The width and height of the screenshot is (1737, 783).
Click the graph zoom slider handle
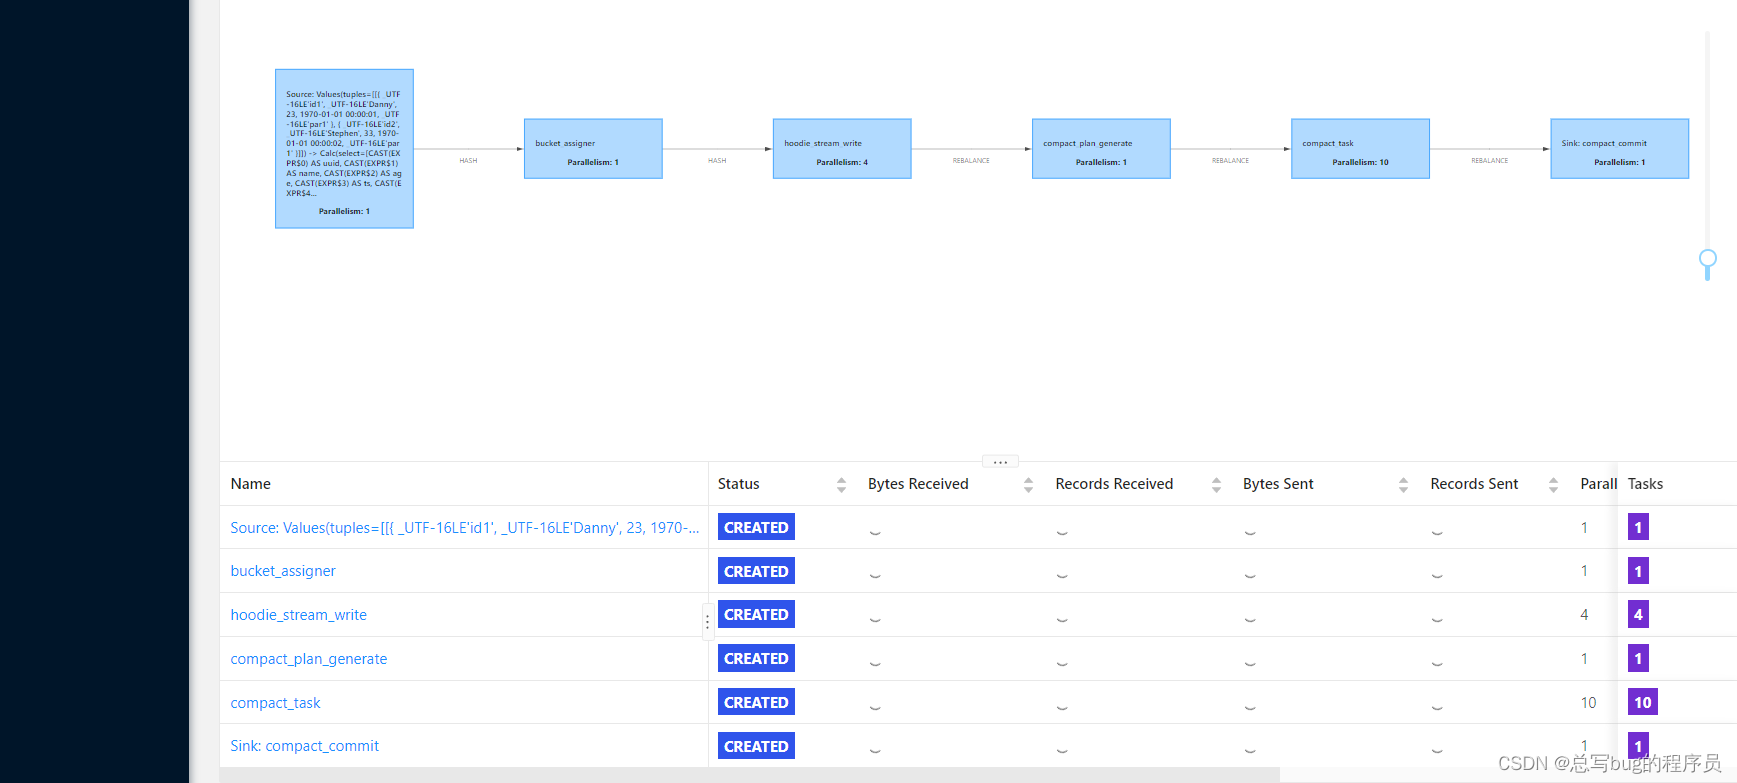pos(1708,259)
